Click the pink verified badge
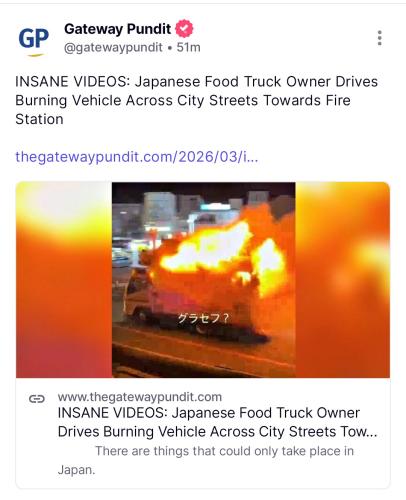Viewport: 406px width, 500px height. [x=184, y=29]
